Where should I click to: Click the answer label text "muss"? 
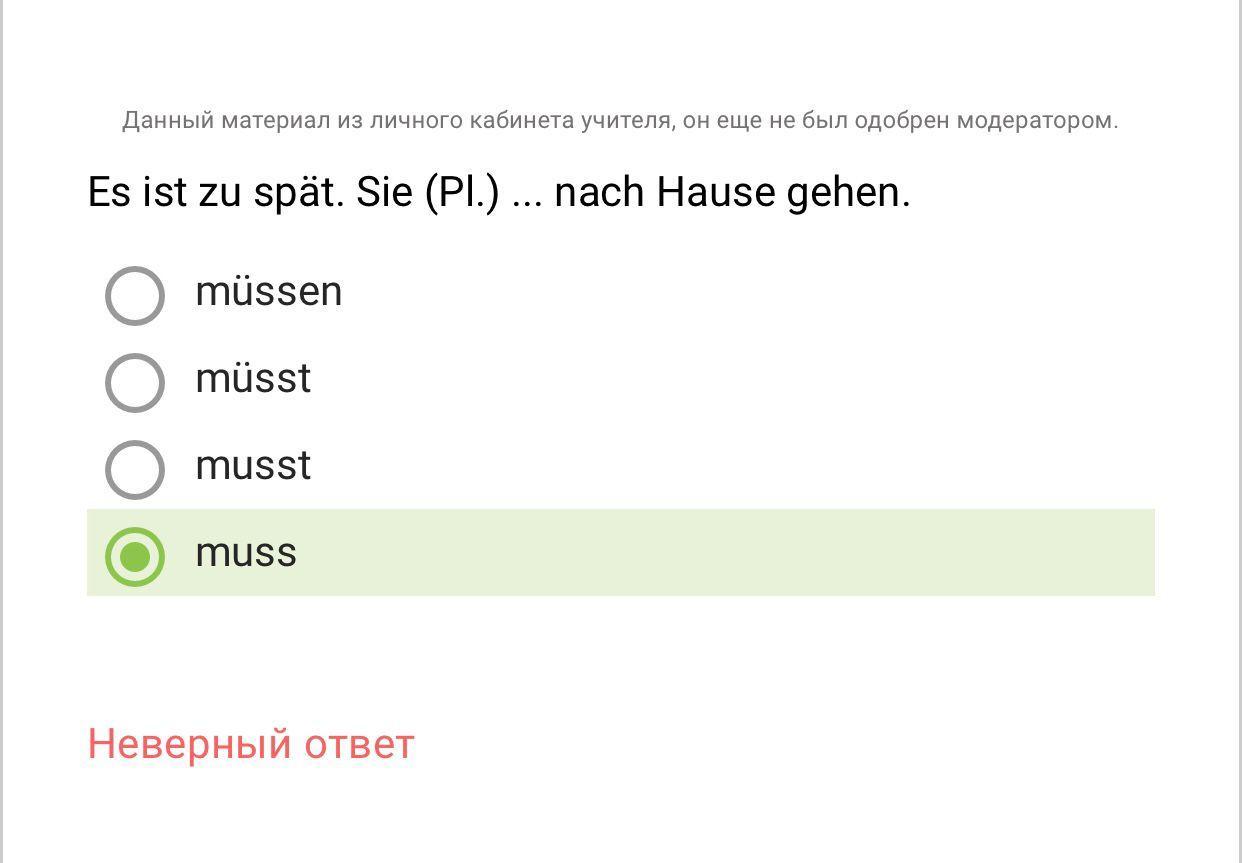pyautogui.click(x=246, y=553)
